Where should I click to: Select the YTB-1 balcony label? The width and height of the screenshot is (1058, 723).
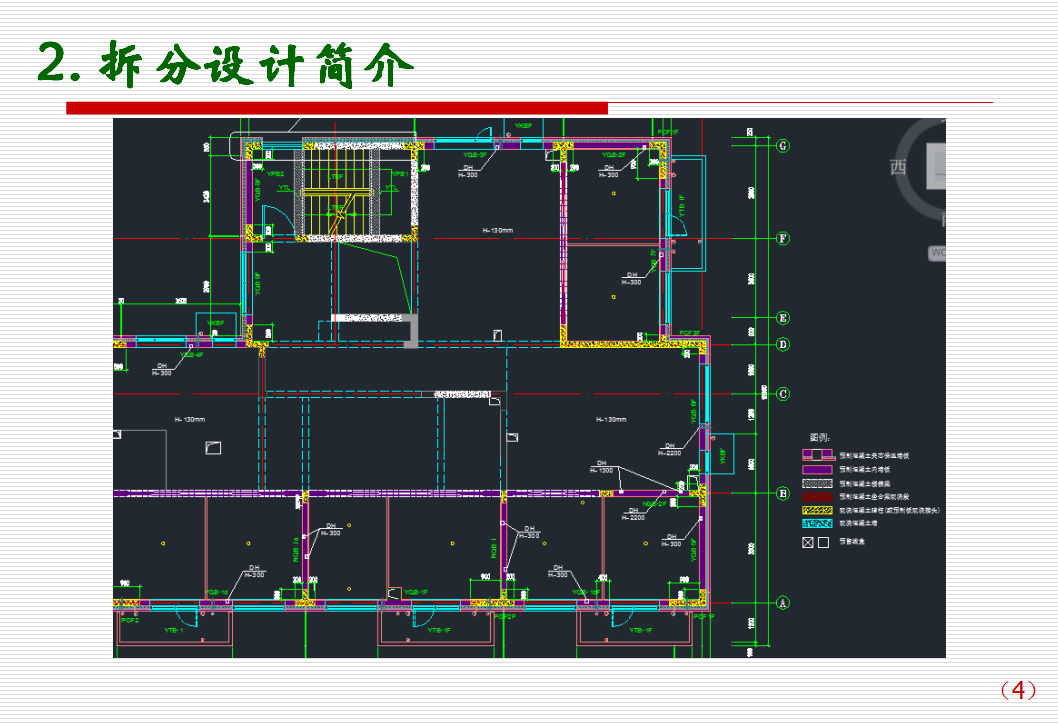pos(173,630)
